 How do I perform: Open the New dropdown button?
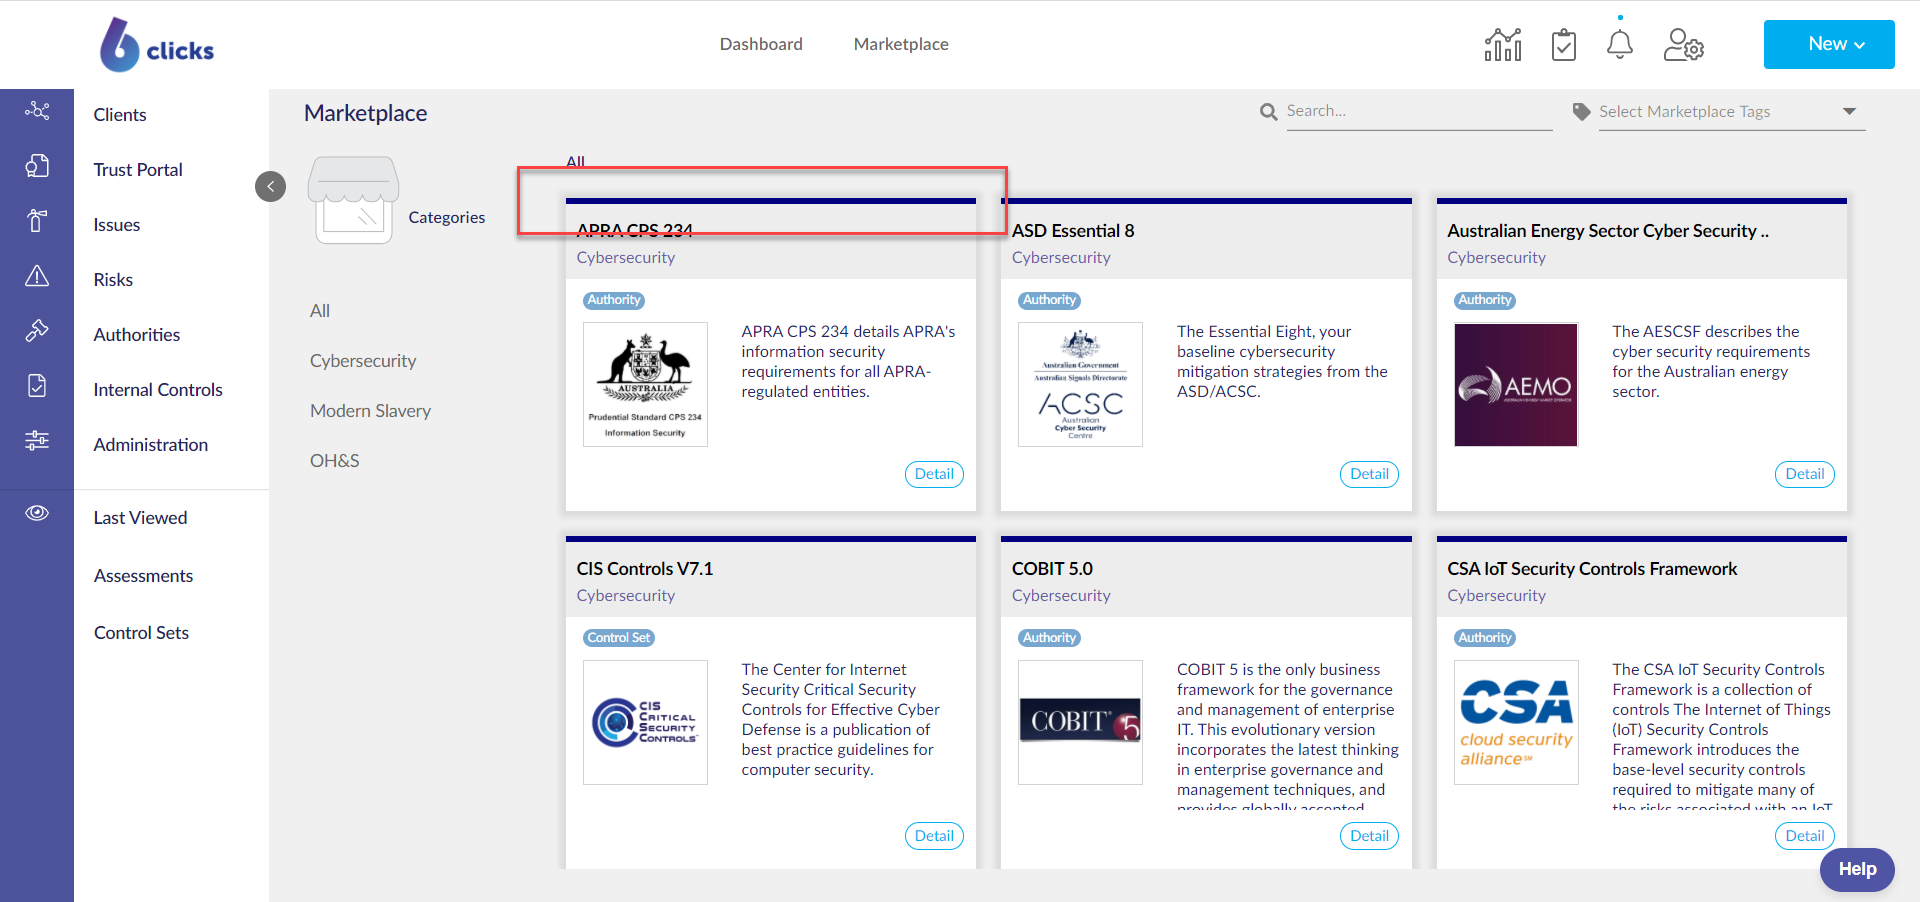[x=1829, y=44]
